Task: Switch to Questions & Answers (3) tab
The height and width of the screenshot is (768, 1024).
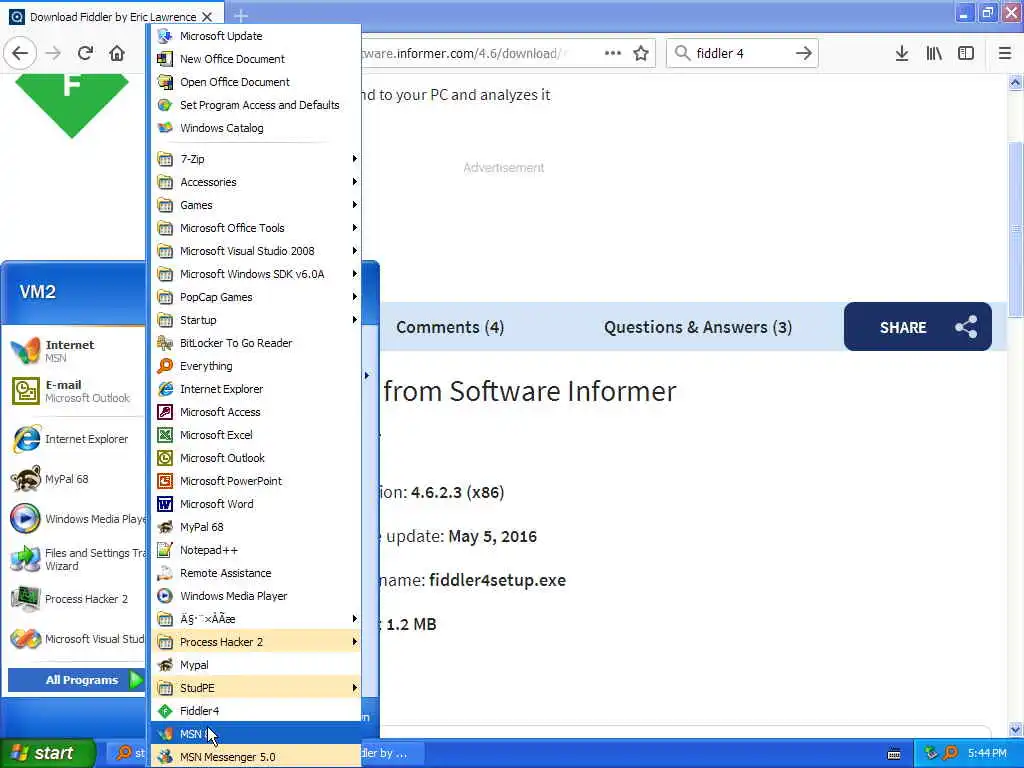Action: tap(697, 327)
